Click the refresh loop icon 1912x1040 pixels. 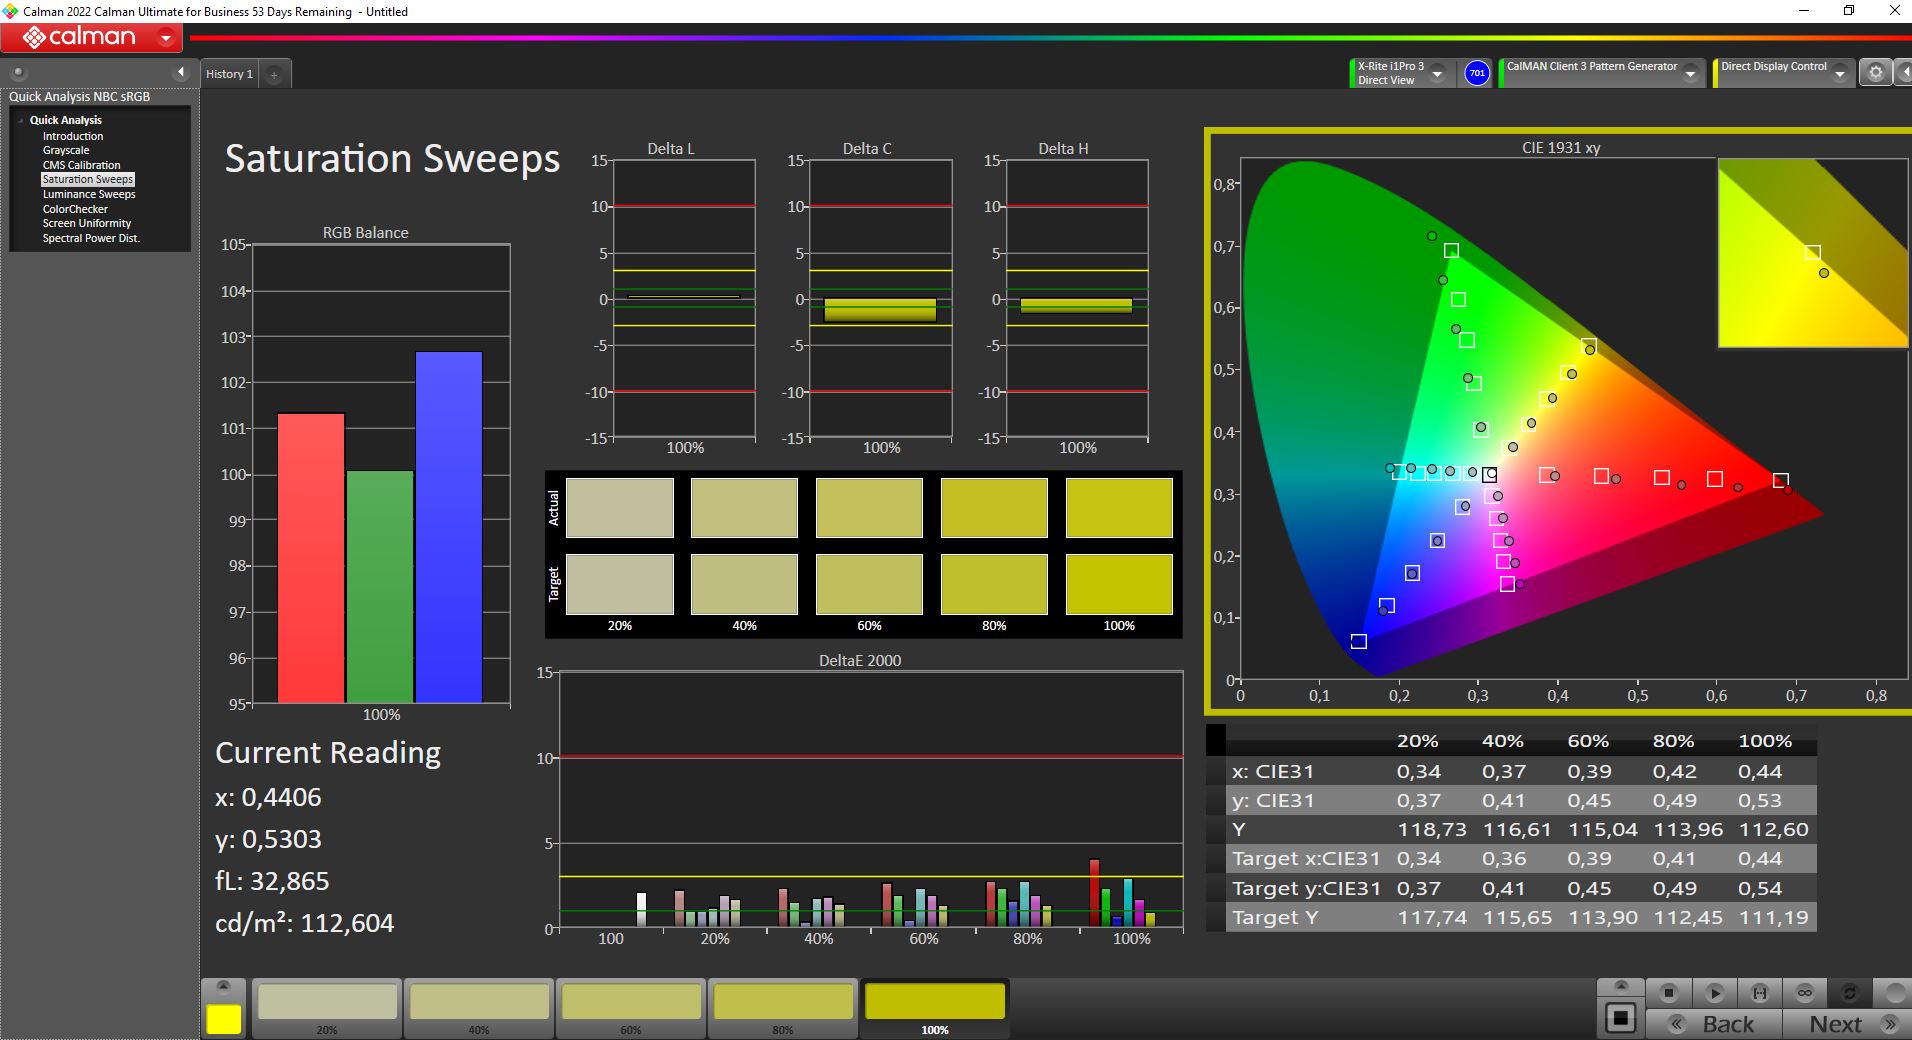coord(1850,993)
